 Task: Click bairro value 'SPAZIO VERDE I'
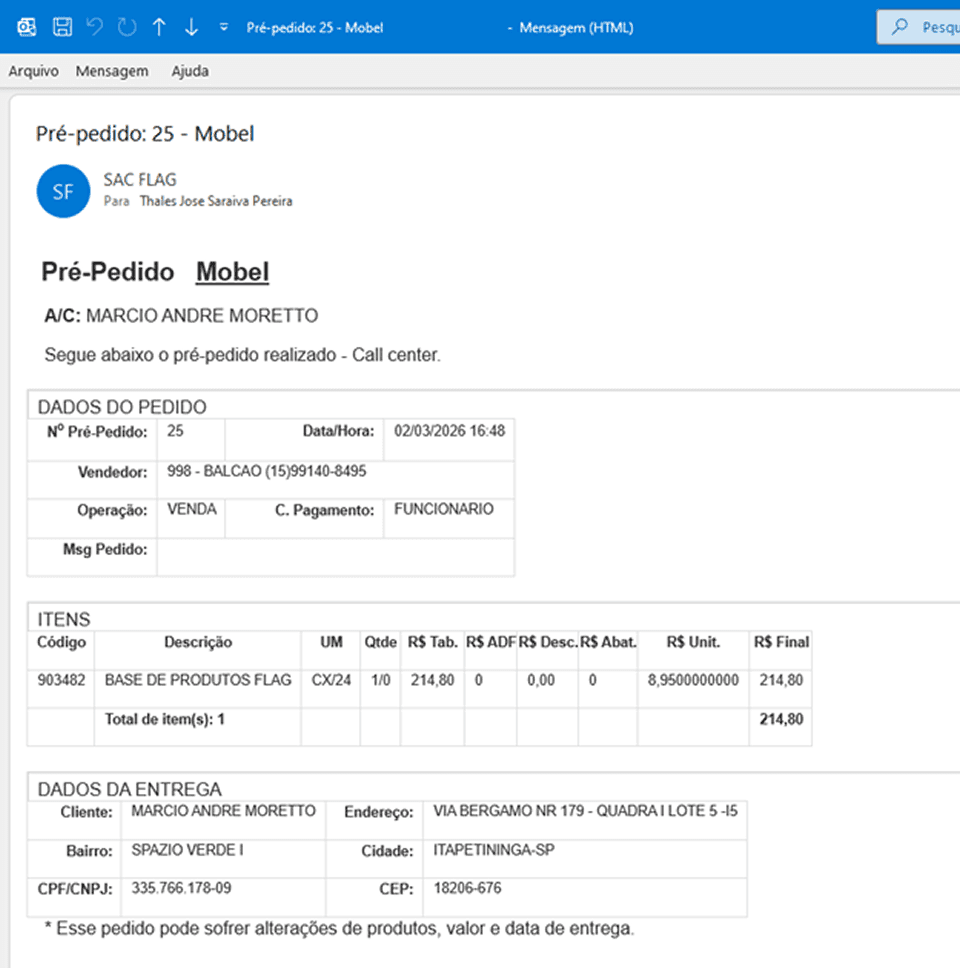click(187, 850)
